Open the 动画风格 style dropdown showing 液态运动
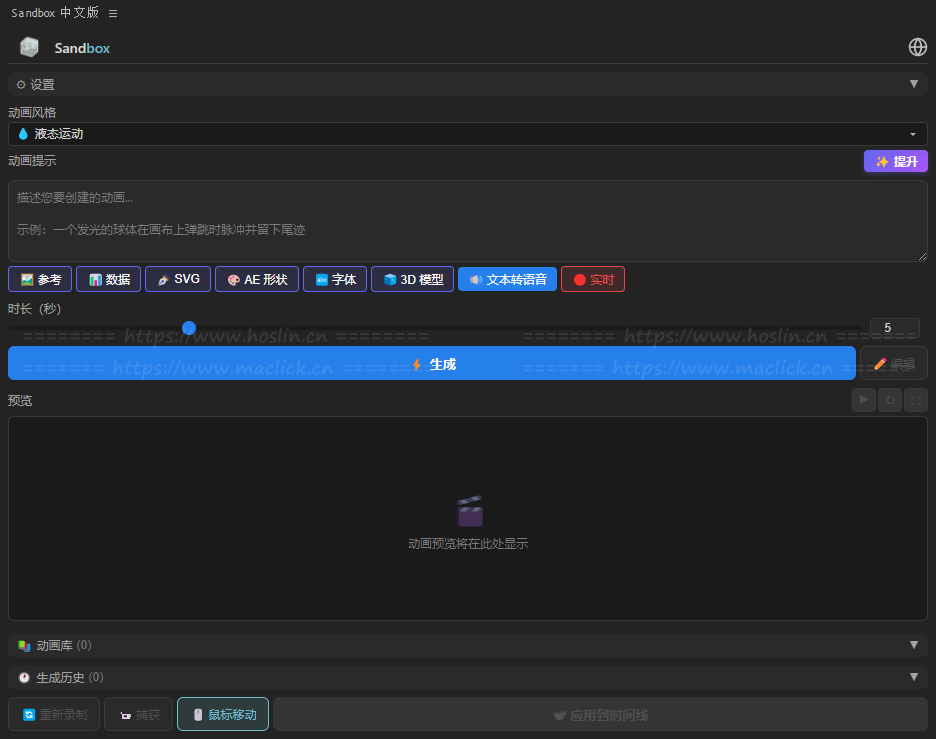Image resolution: width=936 pixels, height=739 pixels. pyautogui.click(x=467, y=134)
